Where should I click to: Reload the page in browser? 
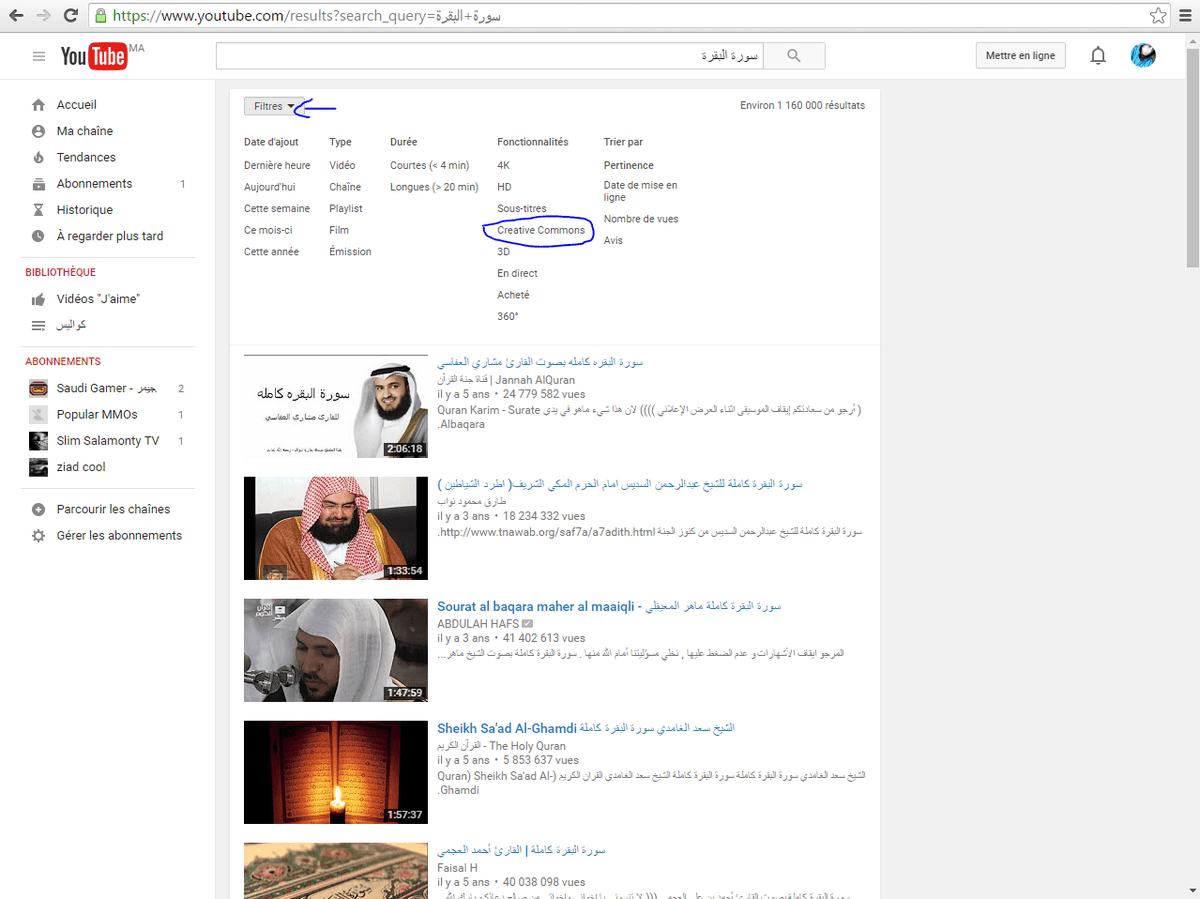pos(70,16)
